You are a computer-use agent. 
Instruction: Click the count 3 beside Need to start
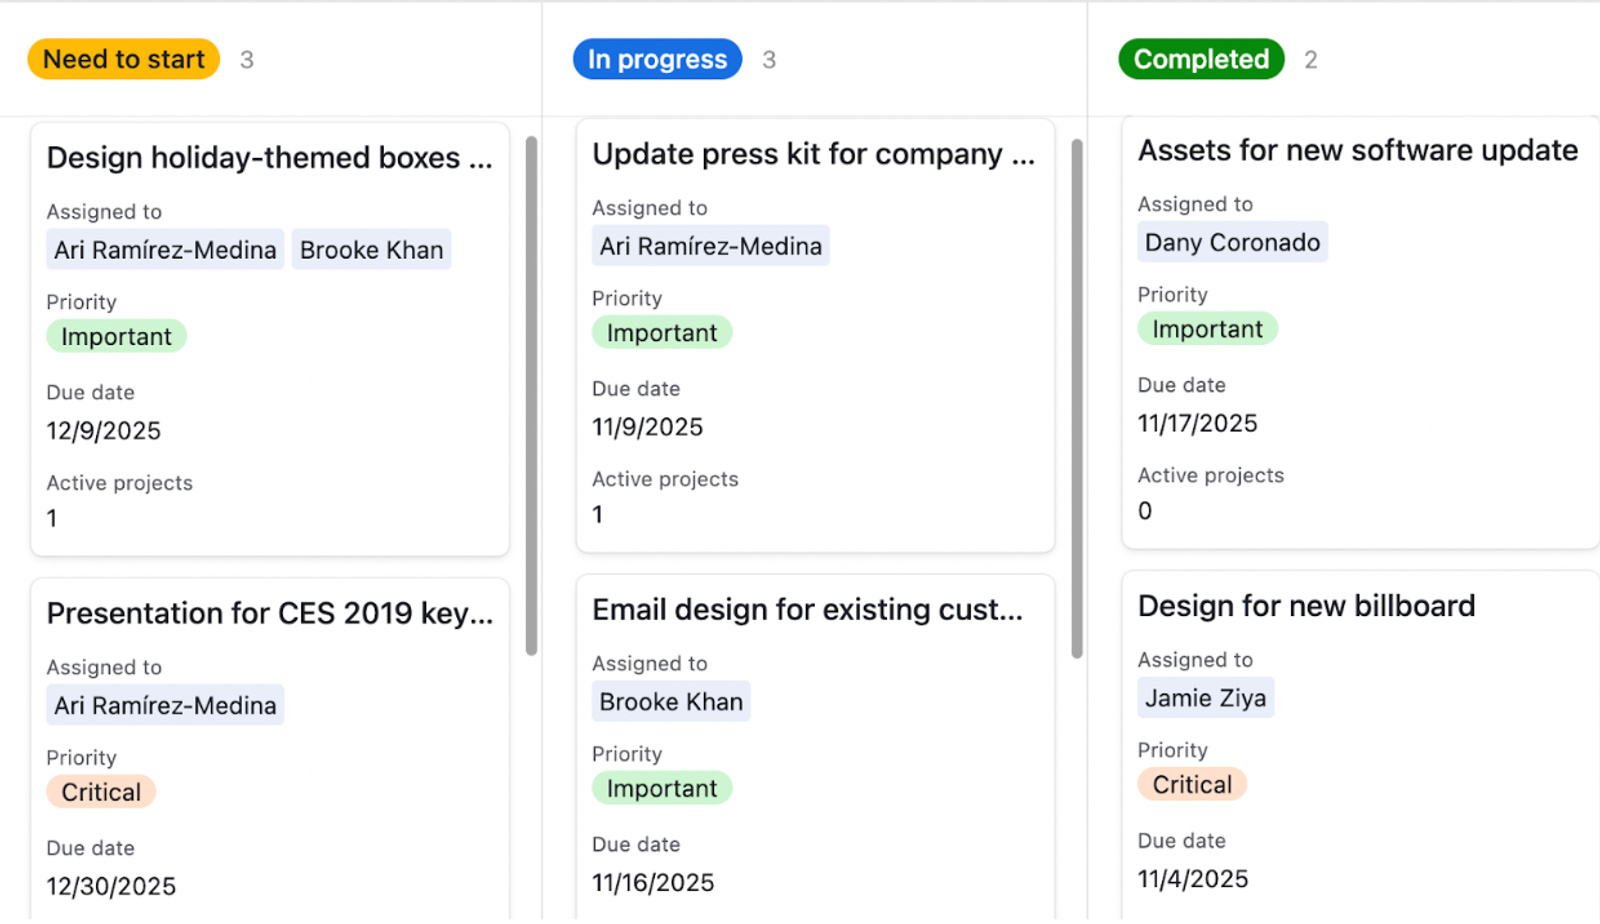(x=247, y=60)
